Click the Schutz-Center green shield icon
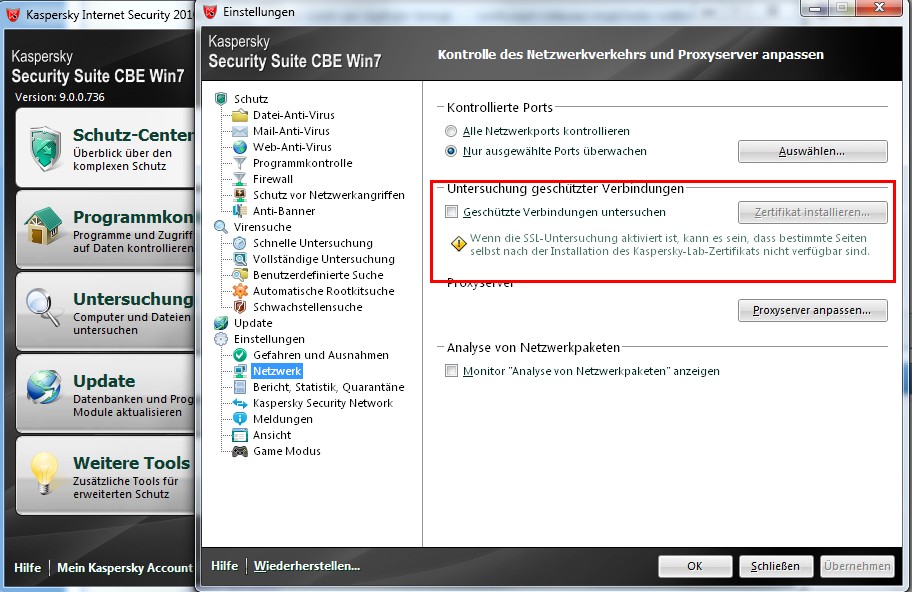The width and height of the screenshot is (912, 592). (x=45, y=148)
